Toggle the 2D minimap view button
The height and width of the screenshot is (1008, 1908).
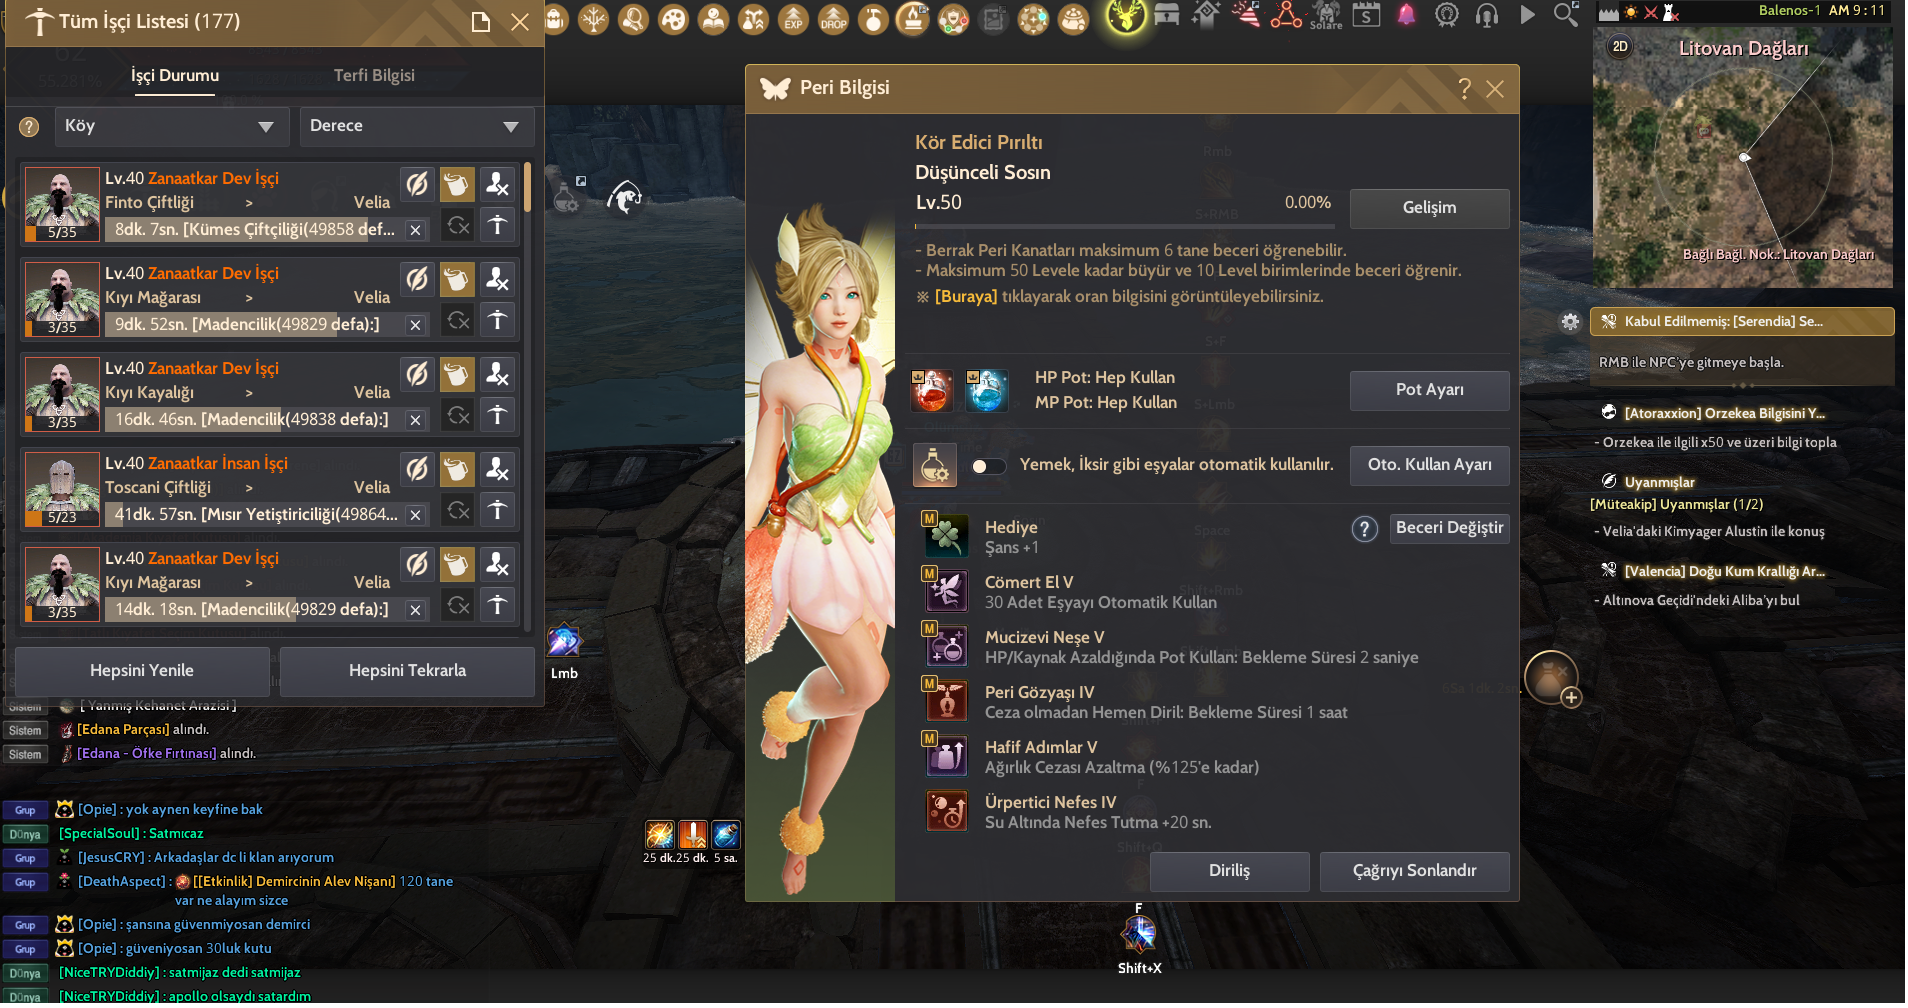tap(1620, 47)
